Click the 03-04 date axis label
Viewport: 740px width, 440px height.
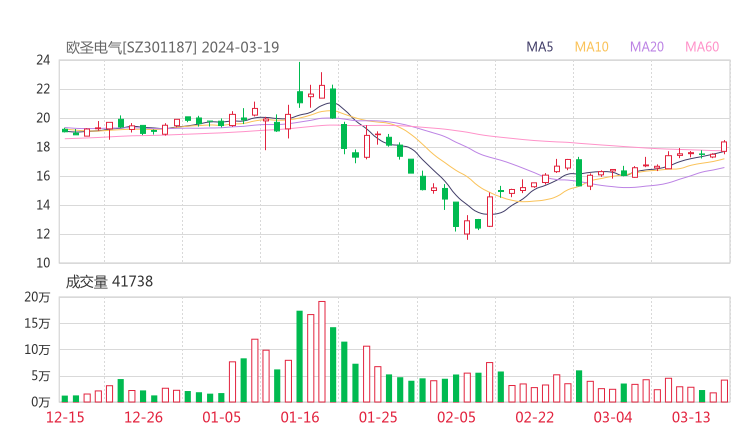[x=613, y=417]
